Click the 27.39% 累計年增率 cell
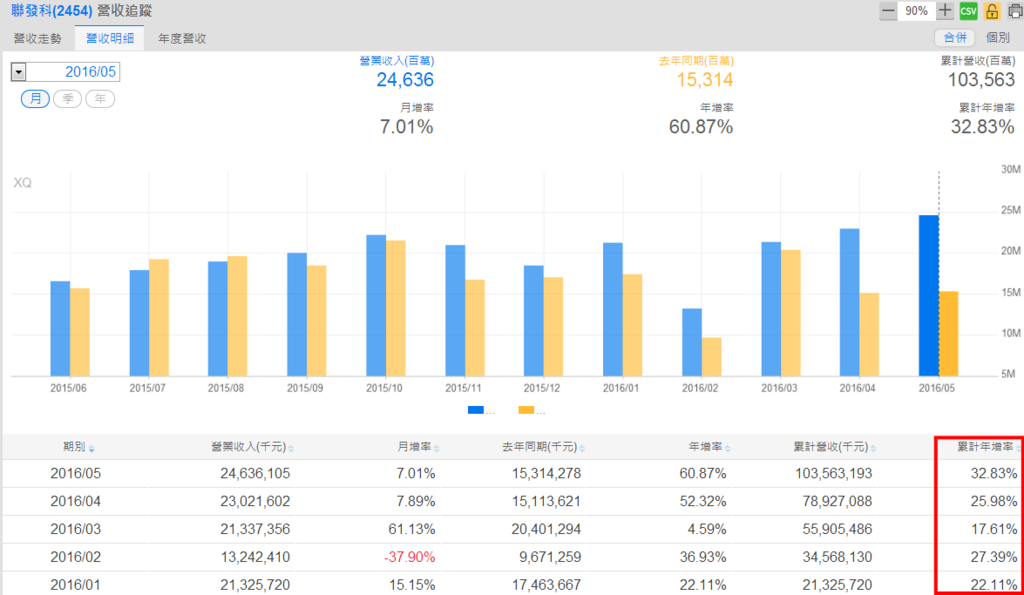The image size is (1024, 595). 994,557
